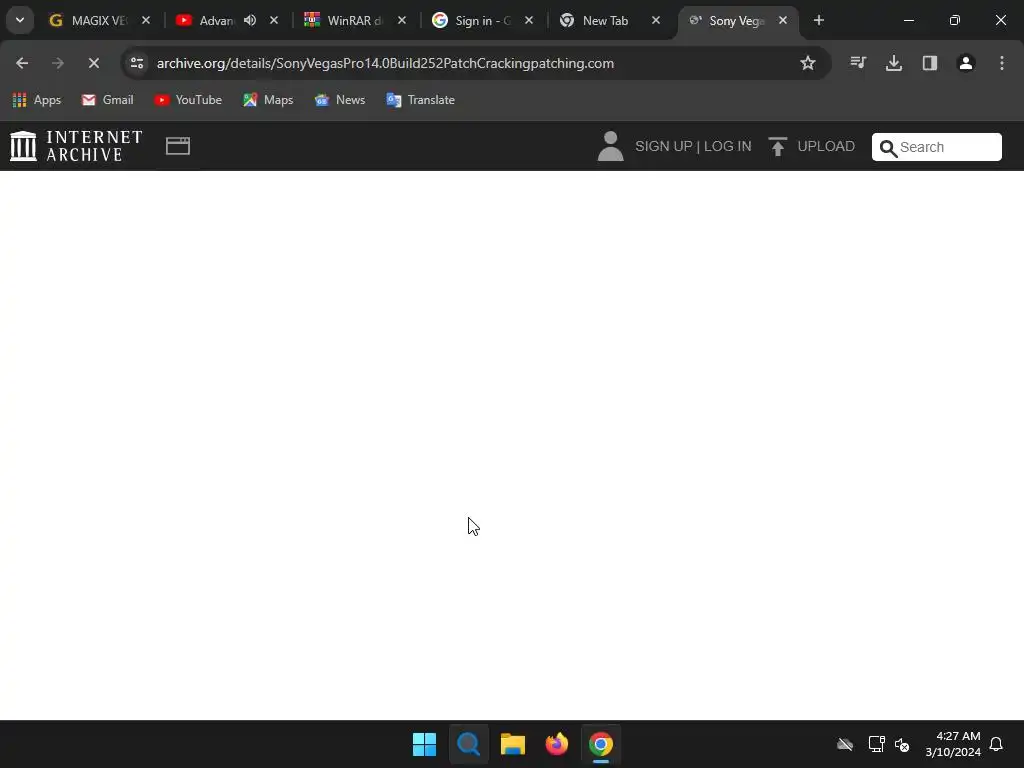Open Chrome three-dot menu

click(1002, 63)
